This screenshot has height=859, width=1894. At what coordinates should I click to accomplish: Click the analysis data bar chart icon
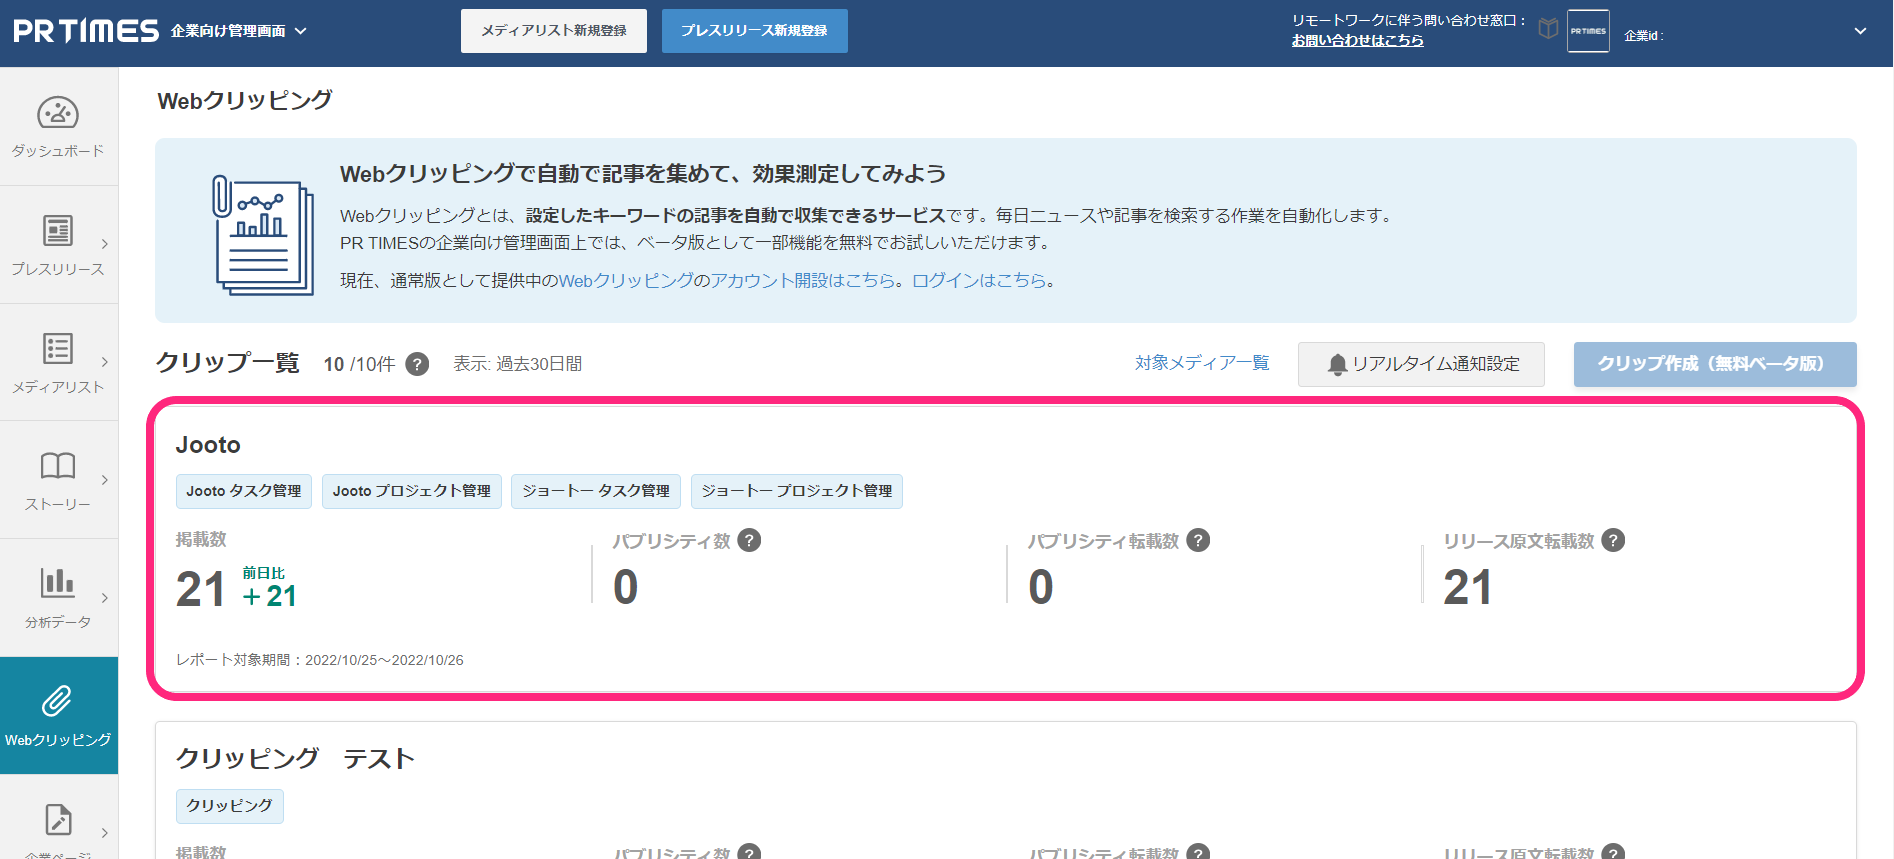pyautogui.click(x=58, y=582)
